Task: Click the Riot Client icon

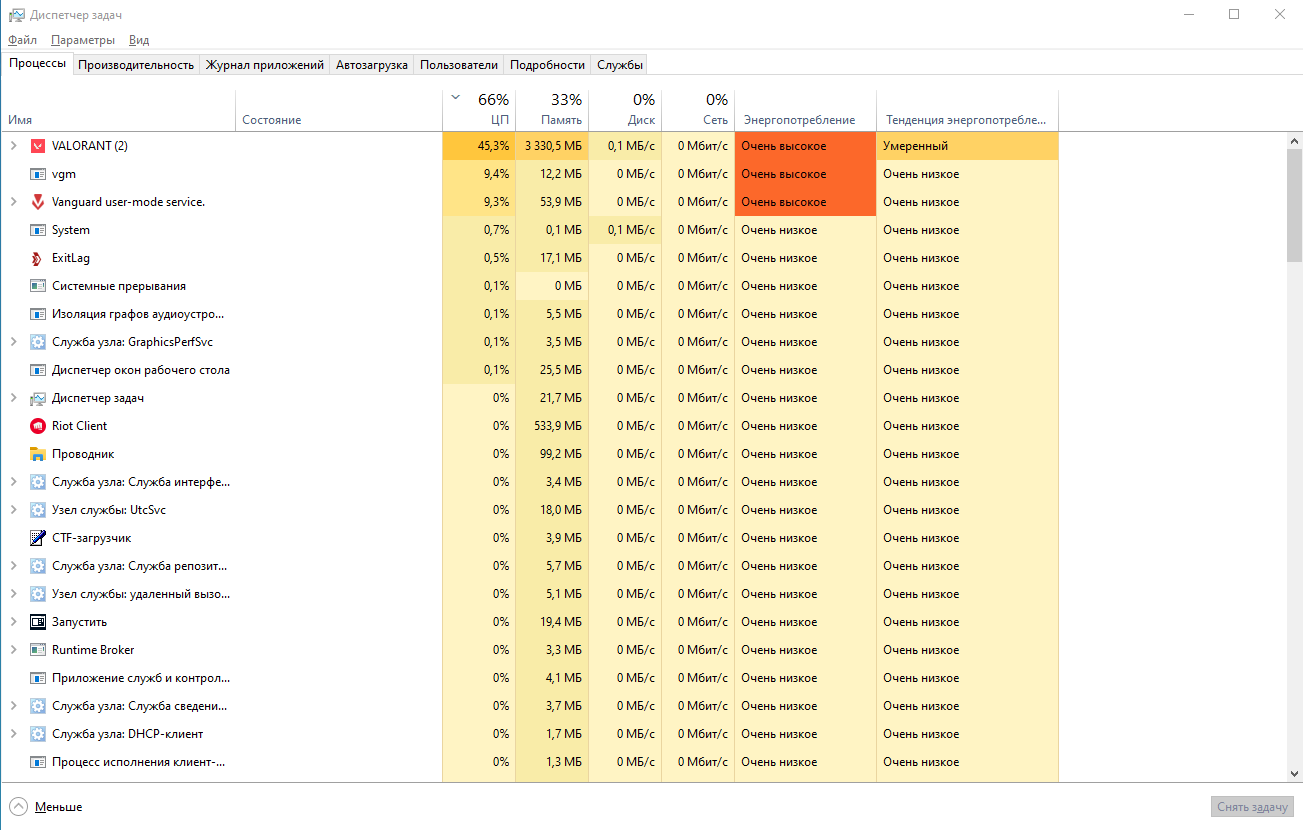Action: (x=38, y=426)
